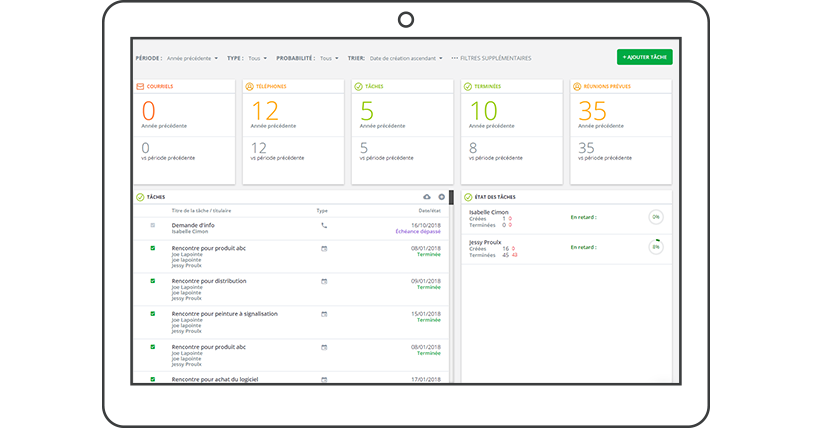Click the large 10 in Terminées card
Viewport: 813px width, 428px height.
483,111
